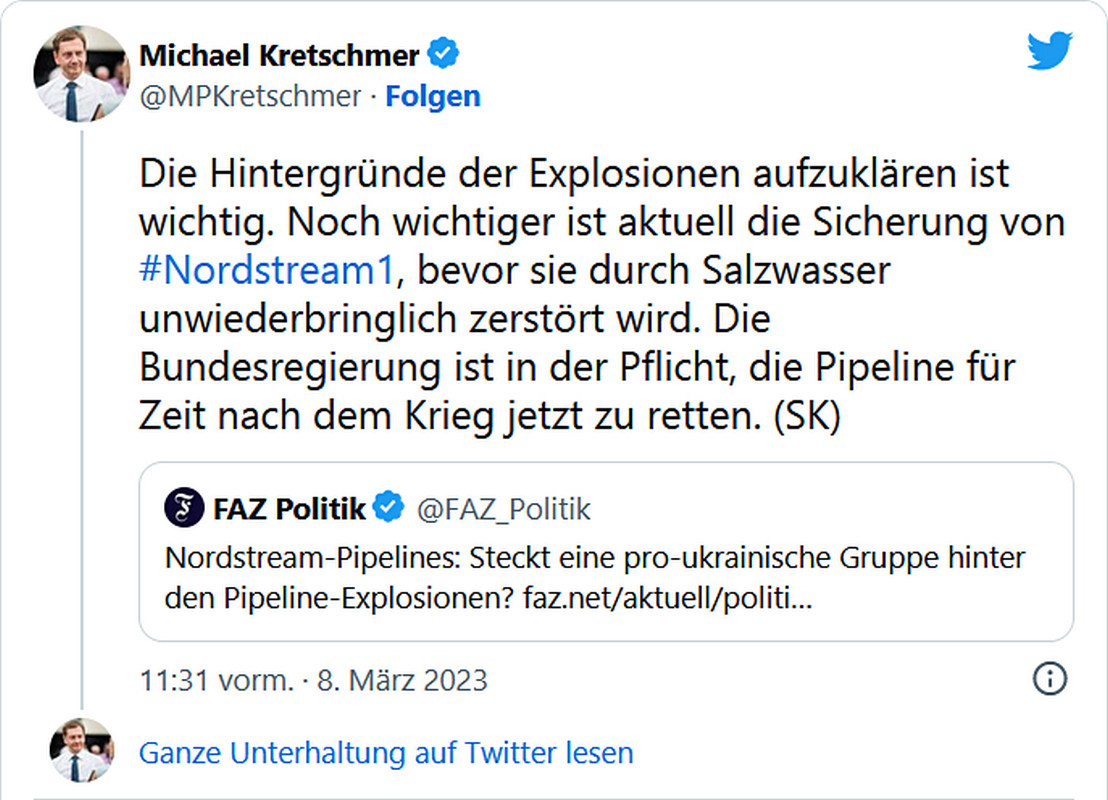Click the Folgen link
The image size is (1108, 800).
tap(433, 96)
